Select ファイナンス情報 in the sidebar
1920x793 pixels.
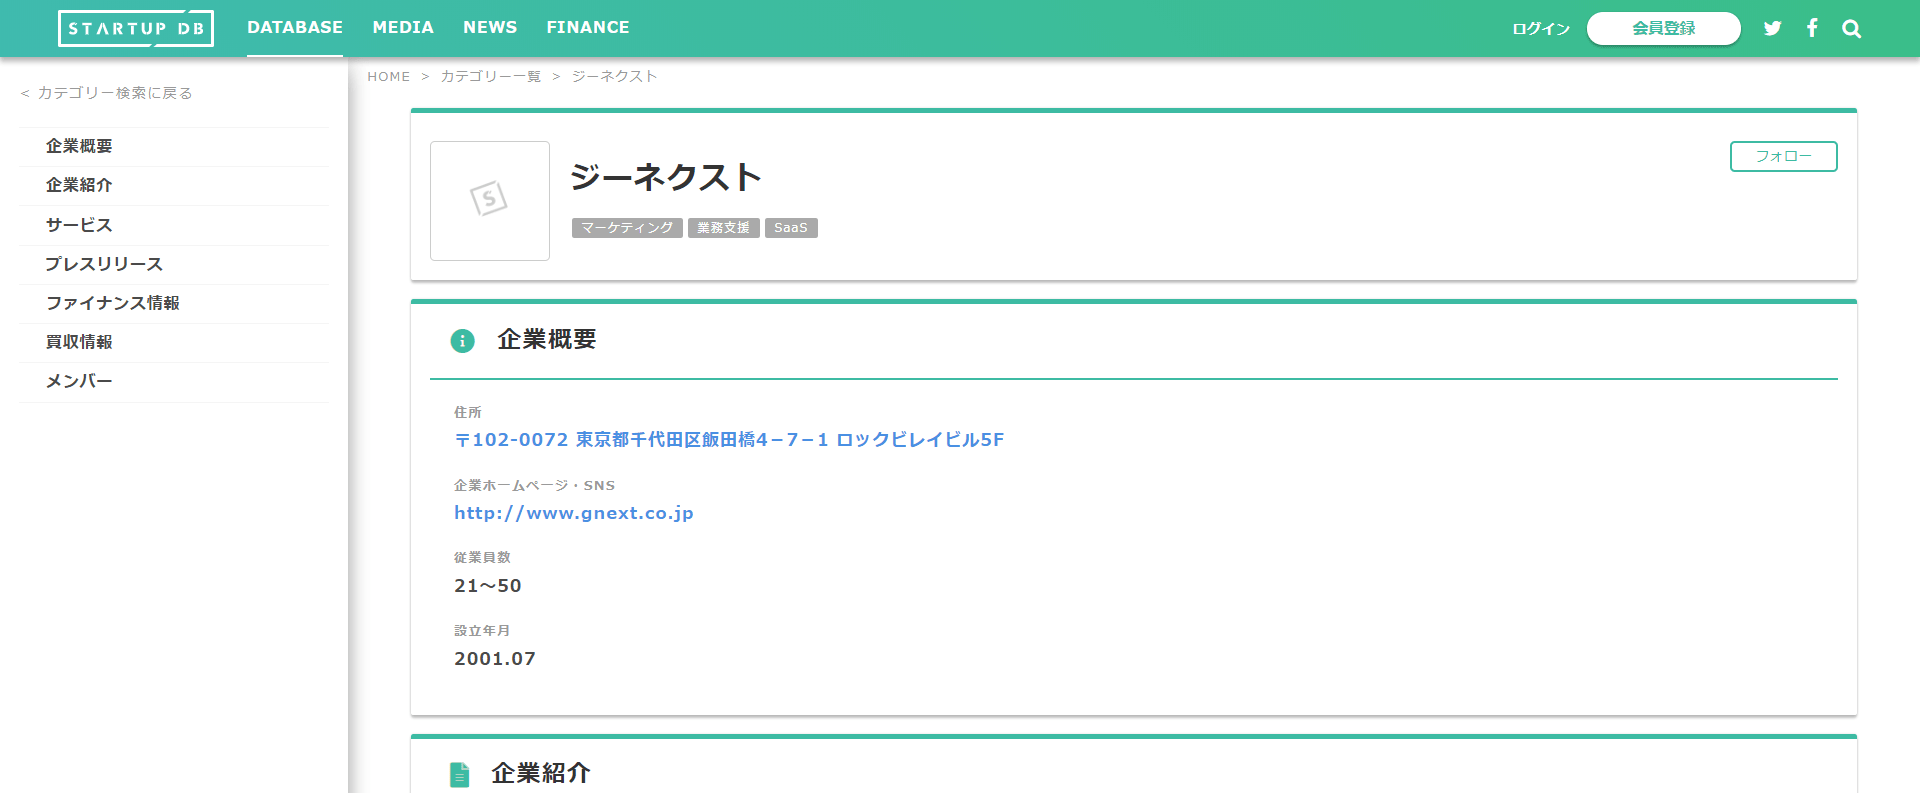point(174,303)
